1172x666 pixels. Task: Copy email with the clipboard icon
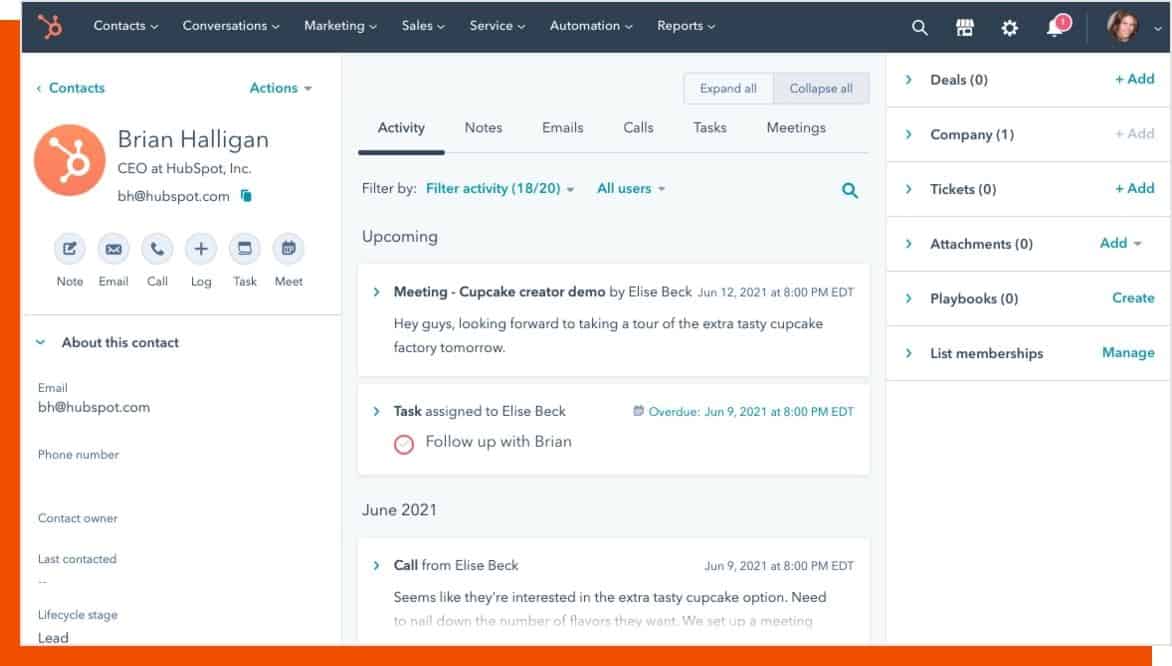[246, 196]
